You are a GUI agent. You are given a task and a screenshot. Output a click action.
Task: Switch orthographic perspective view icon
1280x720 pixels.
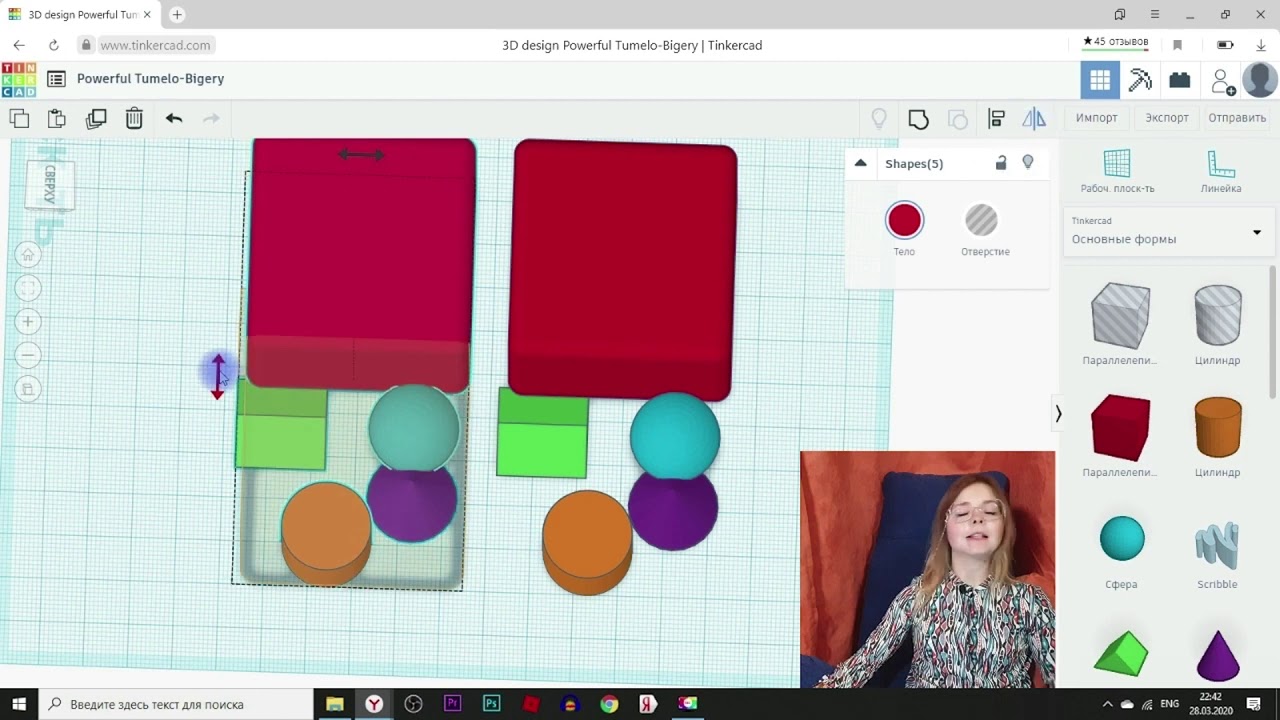click(28, 388)
